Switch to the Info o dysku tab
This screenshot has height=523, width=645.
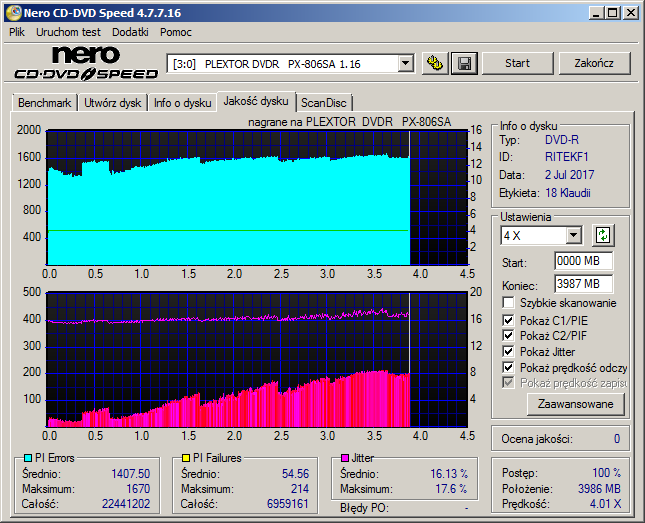[183, 103]
